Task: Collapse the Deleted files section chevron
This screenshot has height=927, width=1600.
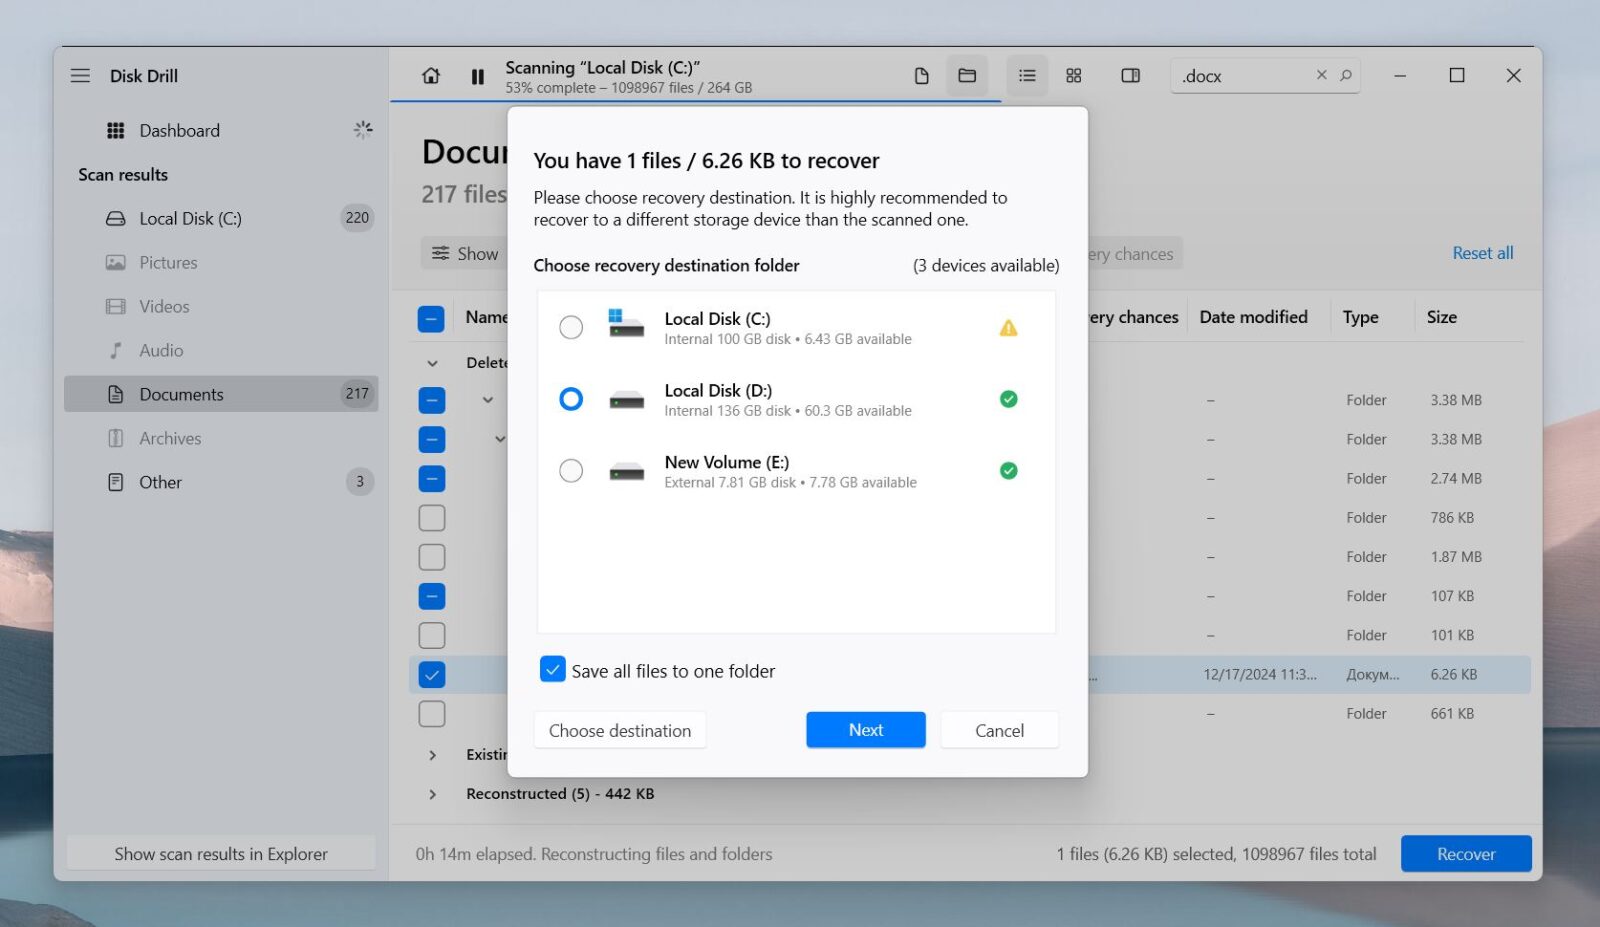Action: tap(432, 362)
